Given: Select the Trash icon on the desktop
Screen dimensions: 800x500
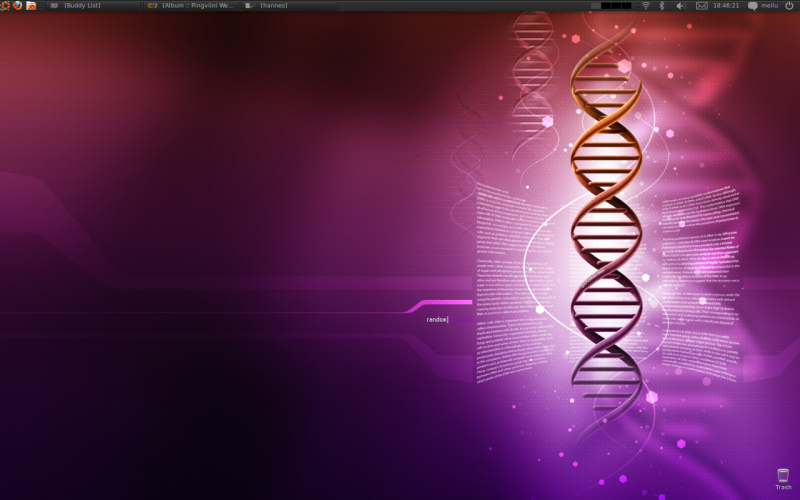Looking at the screenshot, I should 783,479.
